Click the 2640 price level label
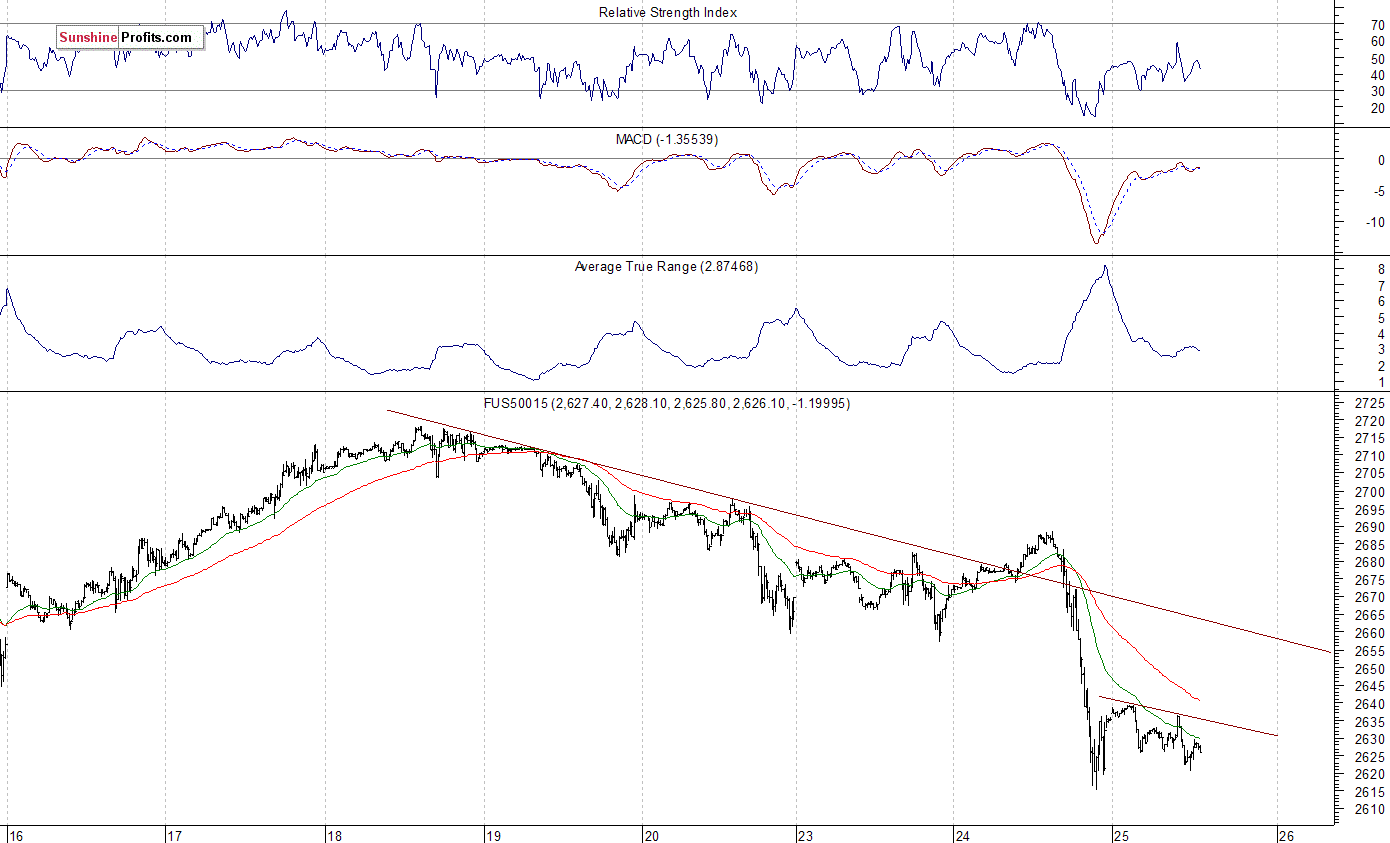This screenshot has height=843, width=1390. (x=1369, y=704)
